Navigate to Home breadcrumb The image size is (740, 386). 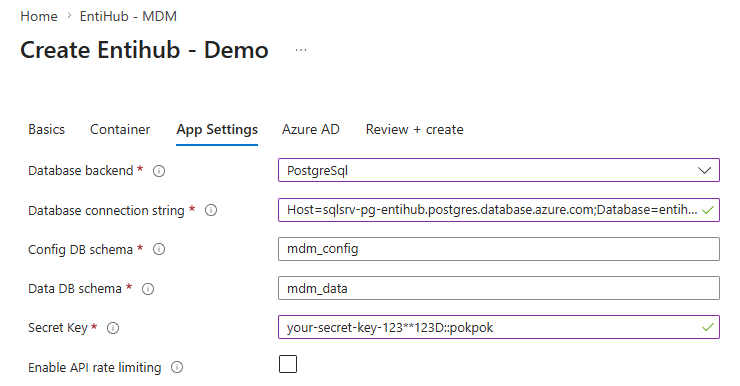click(39, 17)
